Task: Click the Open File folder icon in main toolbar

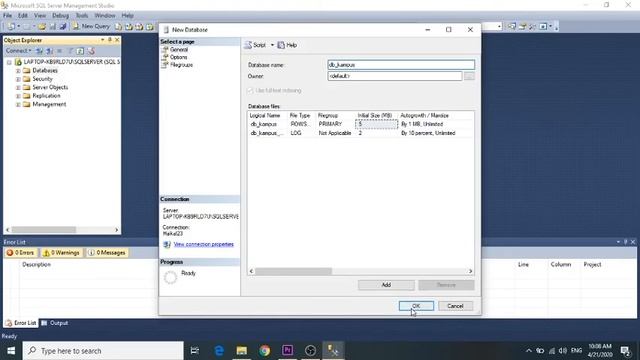Action: coord(42,27)
